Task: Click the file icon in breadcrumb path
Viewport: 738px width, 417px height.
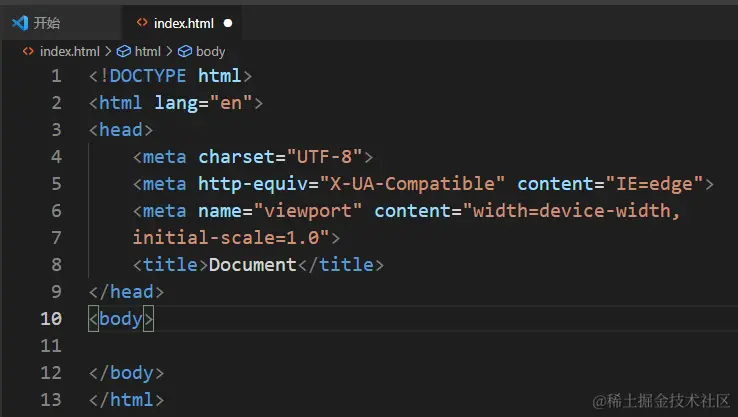Action: click(28, 51)
